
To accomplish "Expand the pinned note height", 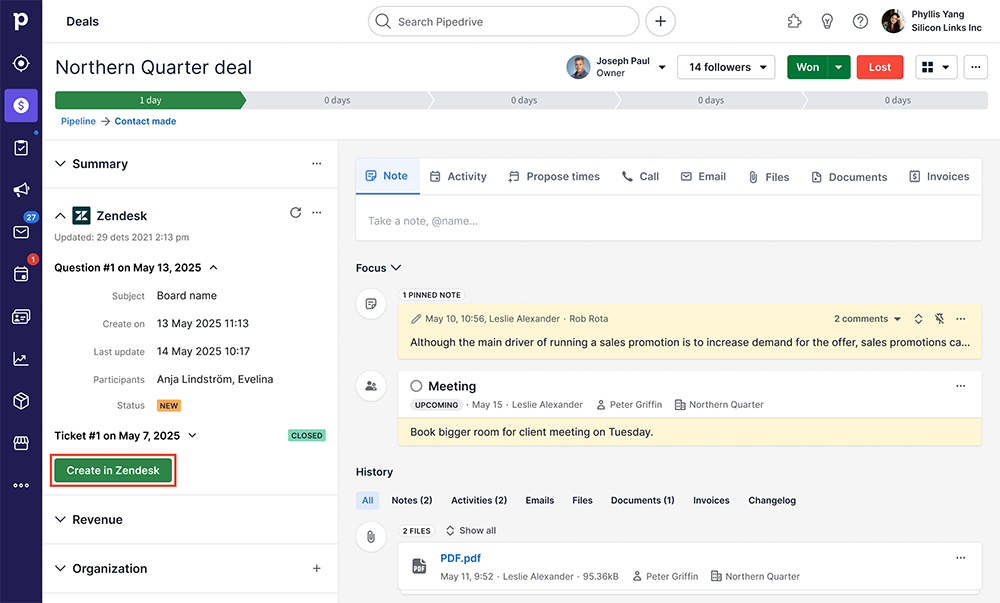I will coord(918,319).
